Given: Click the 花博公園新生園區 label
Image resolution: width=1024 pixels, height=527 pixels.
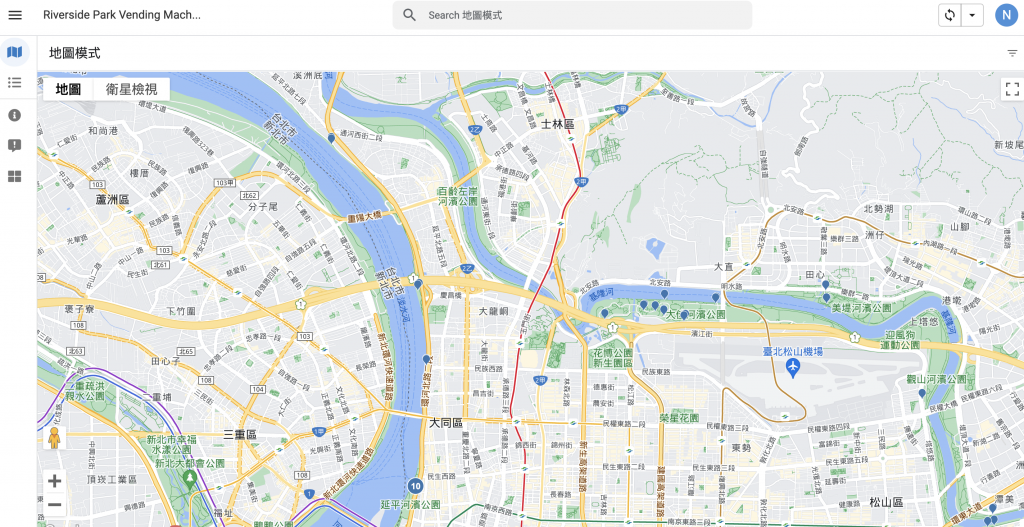Looking at the screenshot, I should (613, 357).
